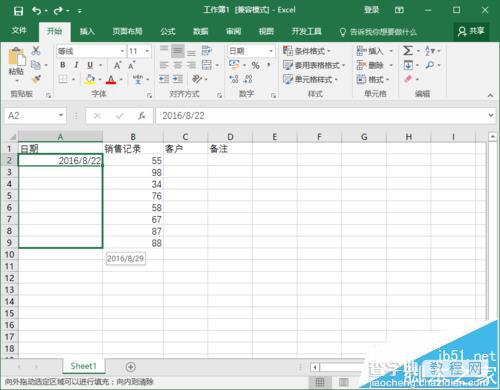The height and width of the screenshot is (390, 500).
Task: Click Decrease Font Size icon
Action: (x=132, y=65)
